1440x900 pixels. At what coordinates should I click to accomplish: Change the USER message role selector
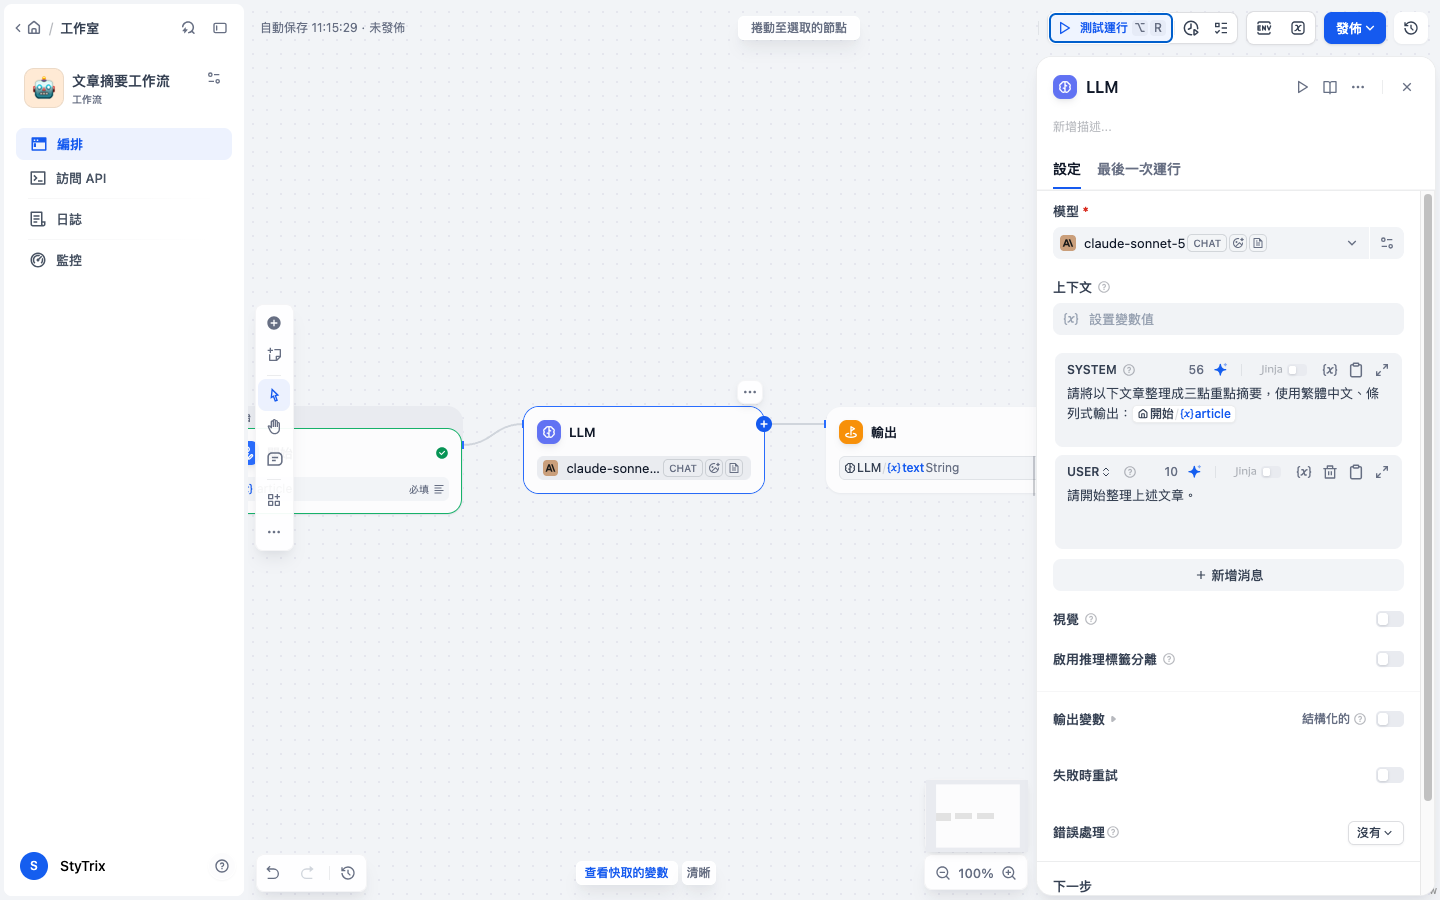(x=1088, y=472)
